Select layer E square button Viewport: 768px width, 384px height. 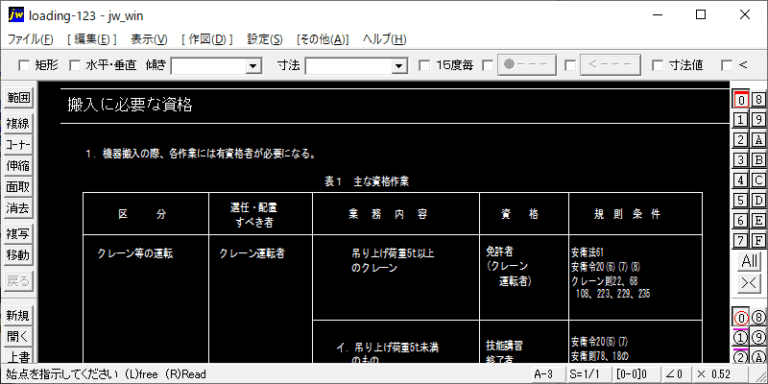[759, 220]
